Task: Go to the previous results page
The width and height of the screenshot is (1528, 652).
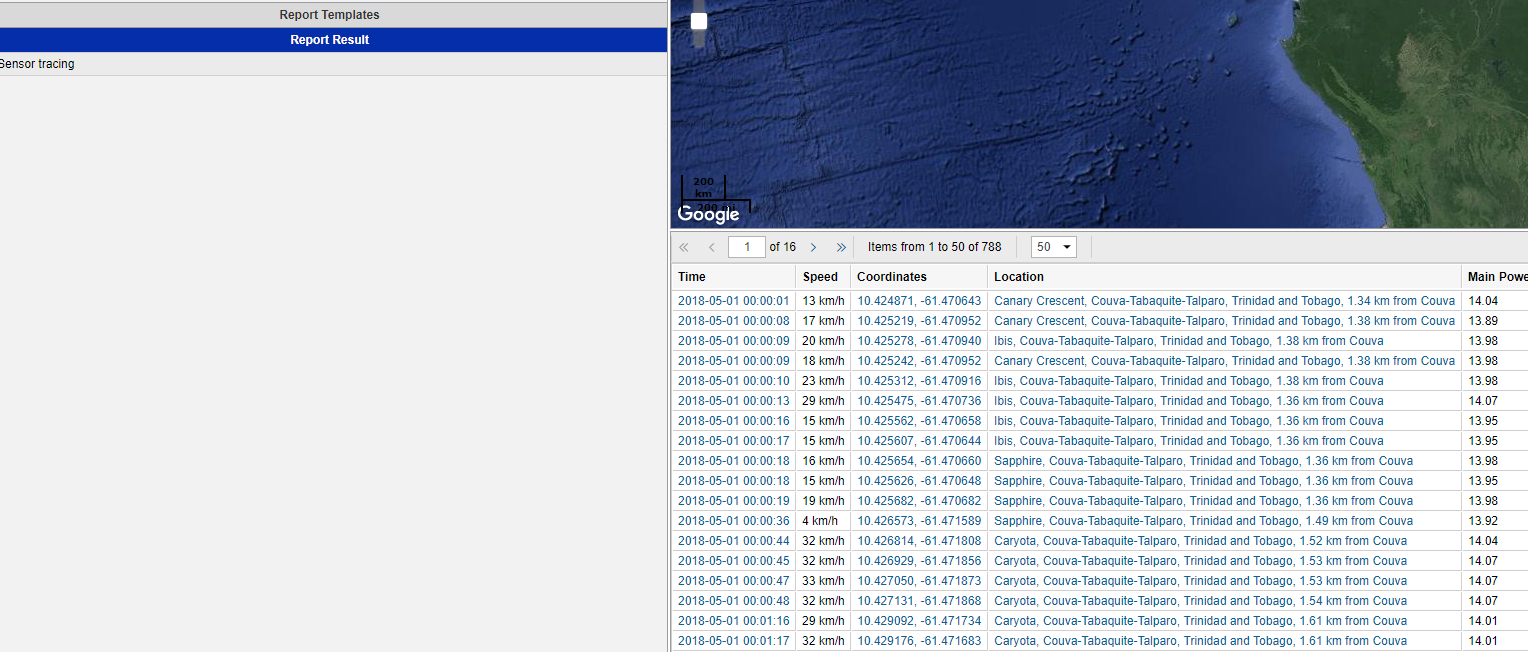Action: coord(712,247)
